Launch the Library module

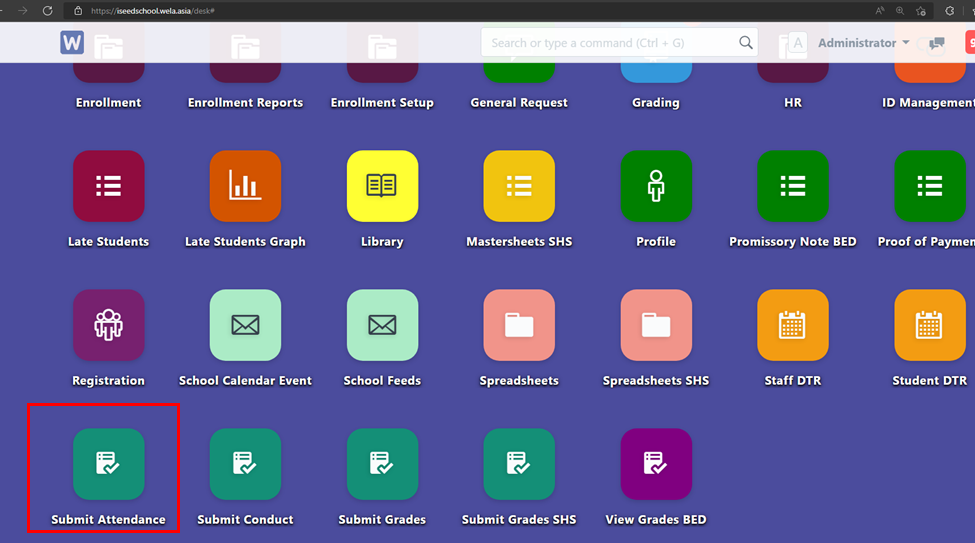(x=382, y=186)
